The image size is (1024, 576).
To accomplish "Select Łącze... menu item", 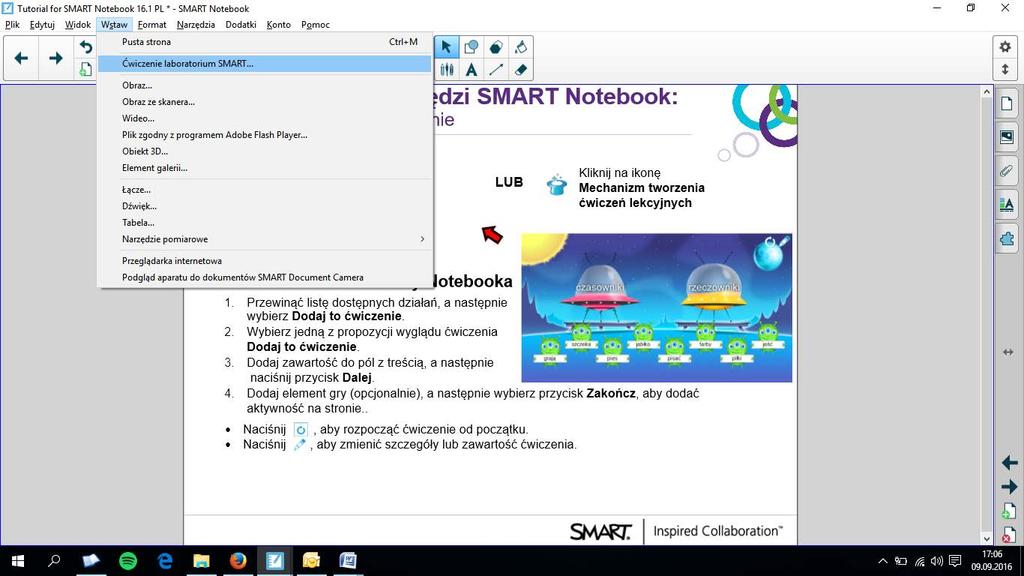I will (264, 189).
